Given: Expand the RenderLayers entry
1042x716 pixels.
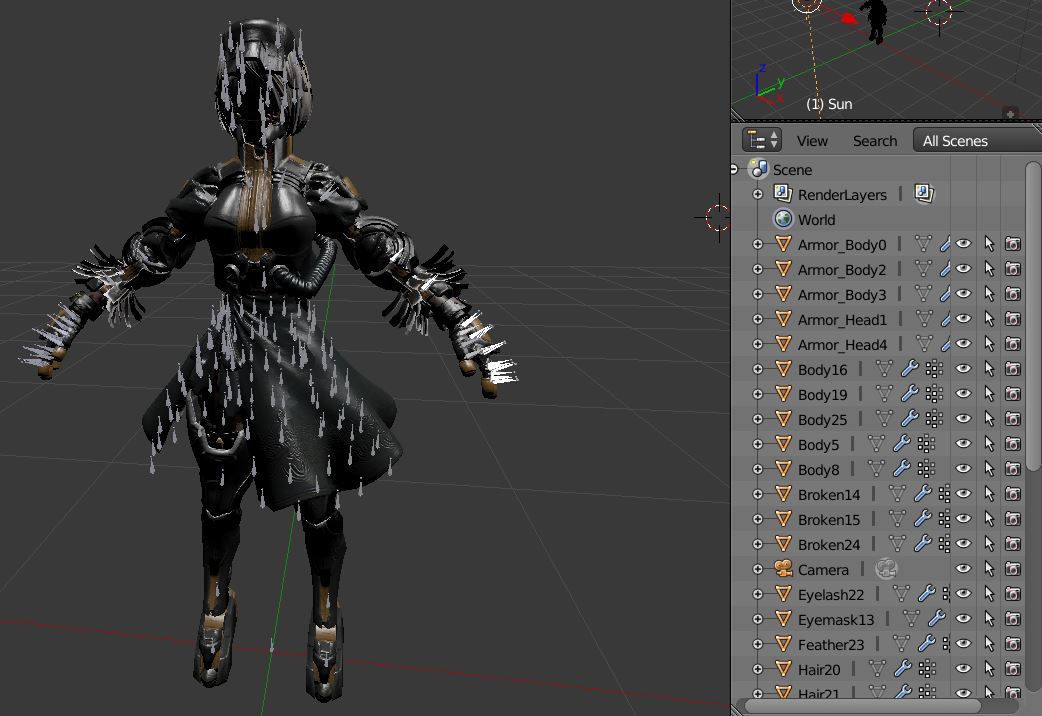Looking at the screenshot, I should click(x=758, y=194).
